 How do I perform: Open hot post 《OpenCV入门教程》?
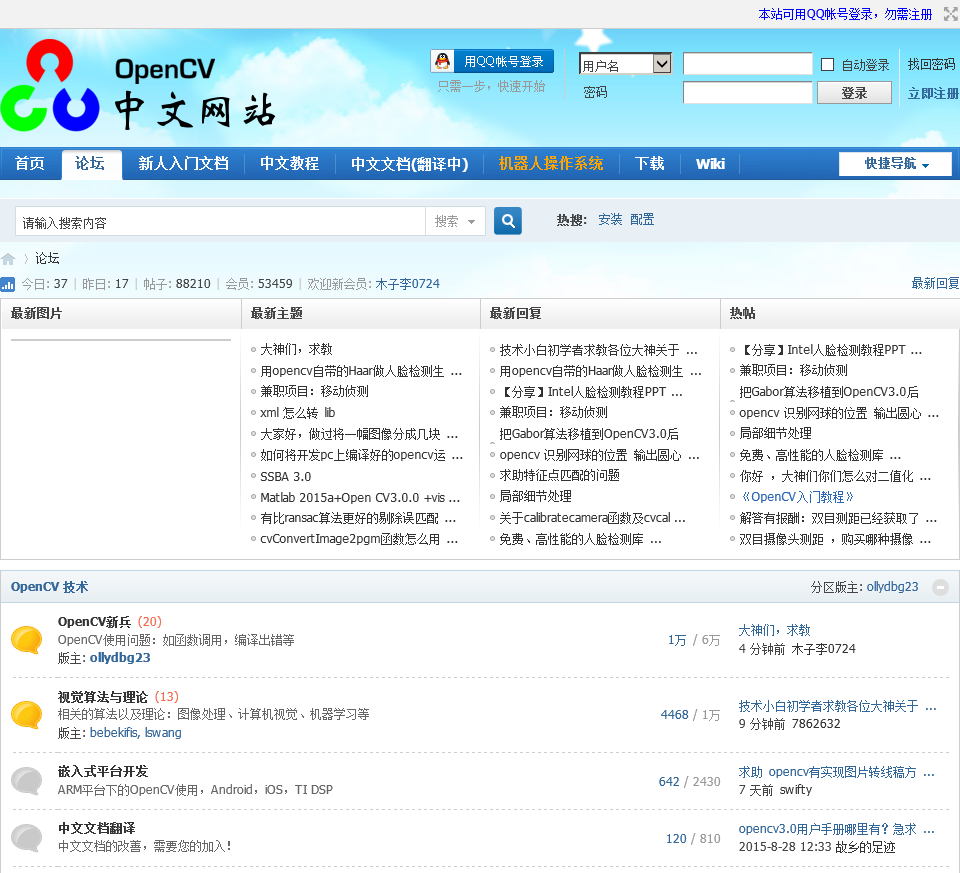tap(797, 496)
